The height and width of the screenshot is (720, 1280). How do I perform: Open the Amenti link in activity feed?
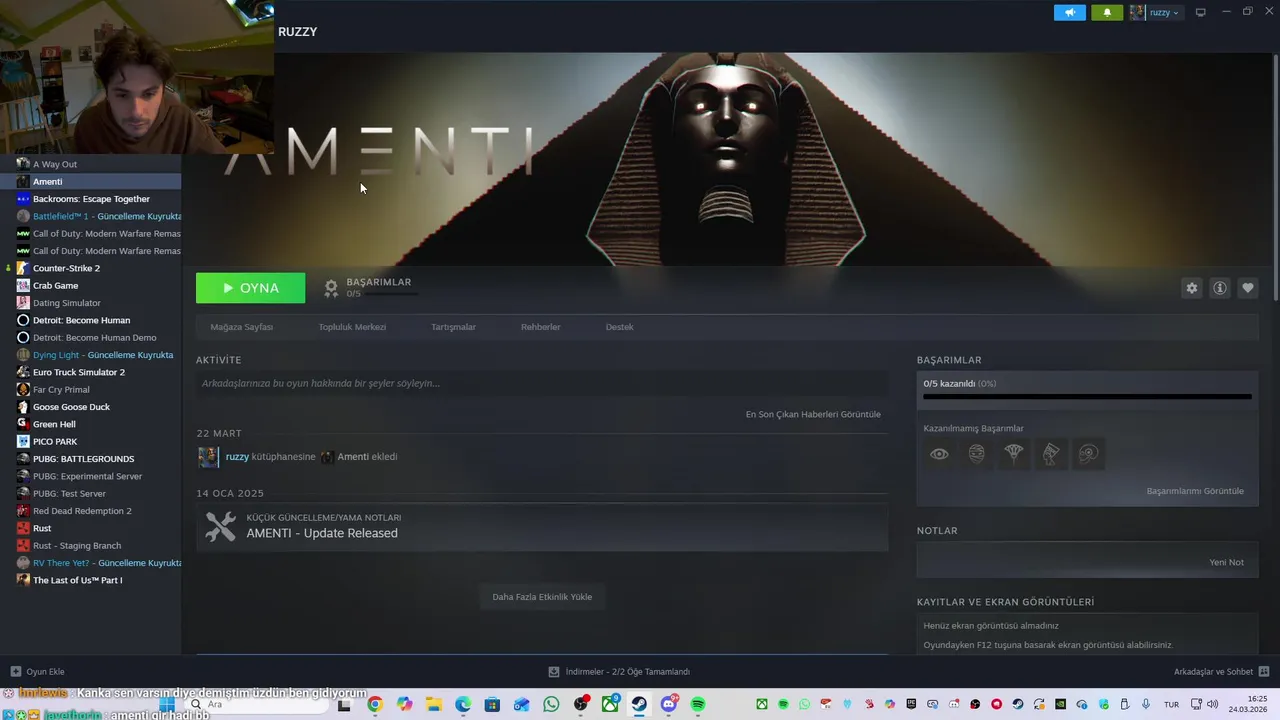(x=352, y=457)
